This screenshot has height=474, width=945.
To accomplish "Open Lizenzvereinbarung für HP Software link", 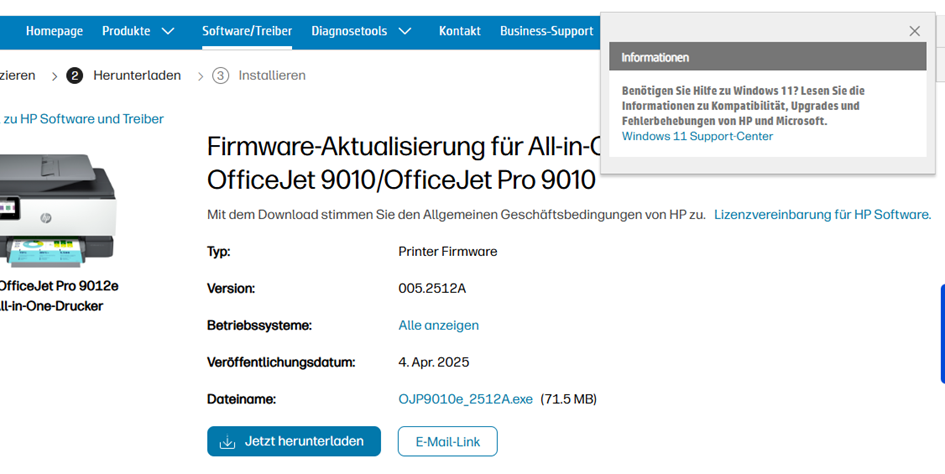I will [x=823, y=215].
